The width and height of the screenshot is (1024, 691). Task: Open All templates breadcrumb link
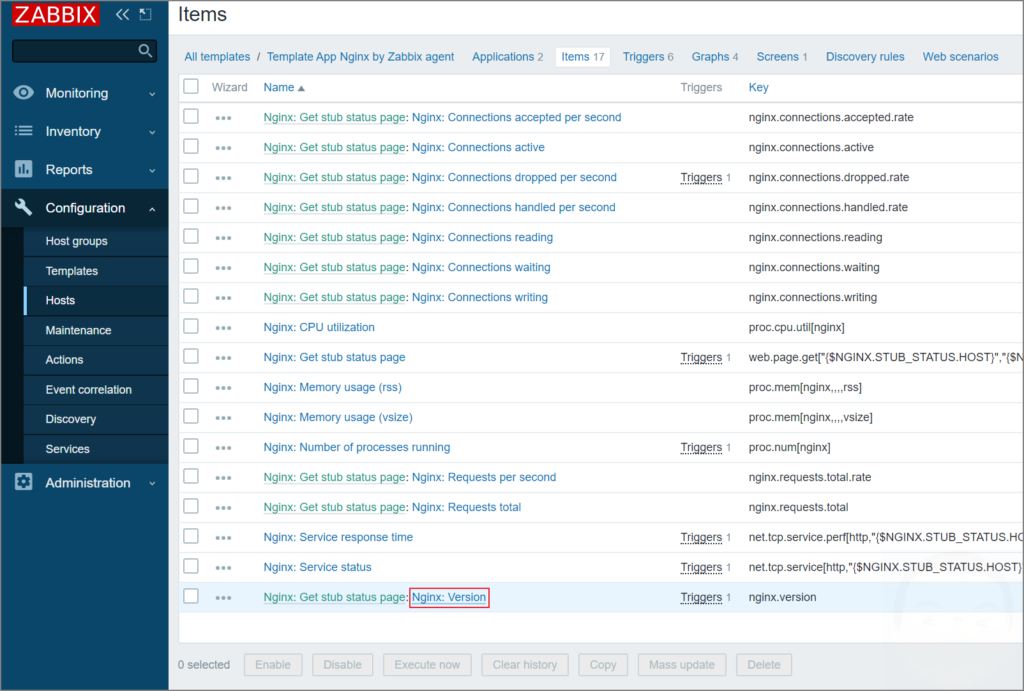217,57
